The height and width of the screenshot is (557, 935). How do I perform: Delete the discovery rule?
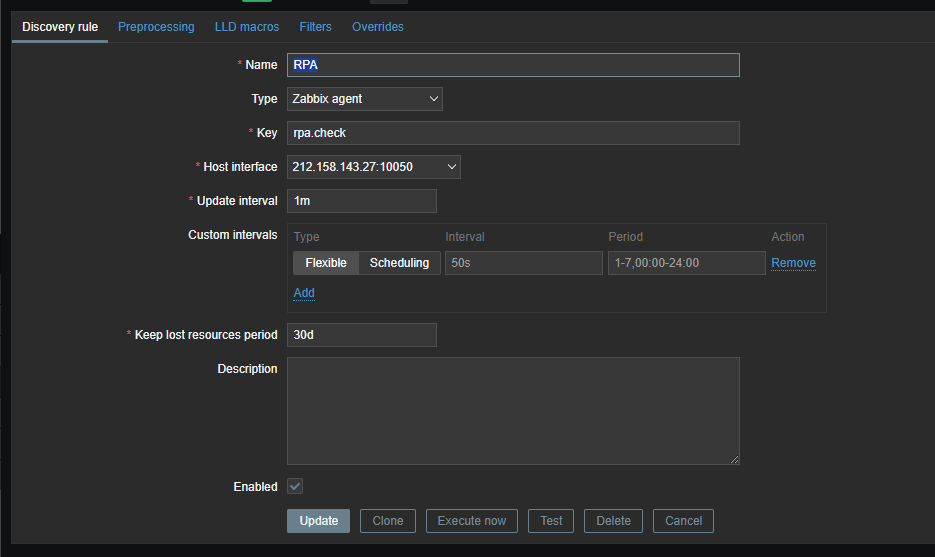pos(613,521)
